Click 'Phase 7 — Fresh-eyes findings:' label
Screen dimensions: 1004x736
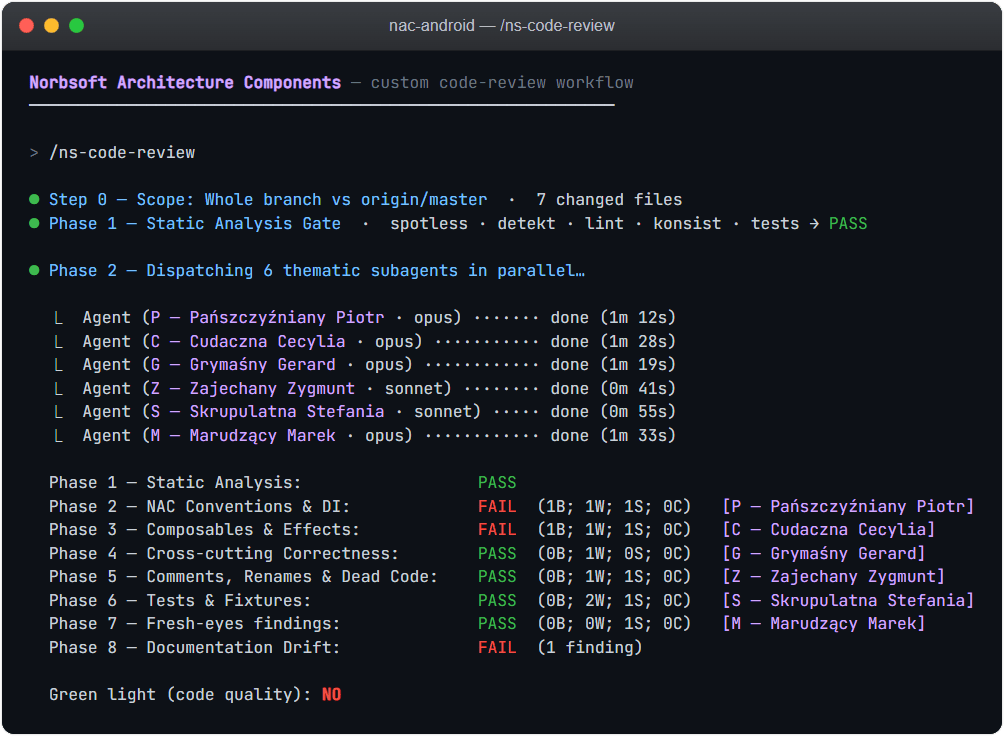(x=195, y=624)
